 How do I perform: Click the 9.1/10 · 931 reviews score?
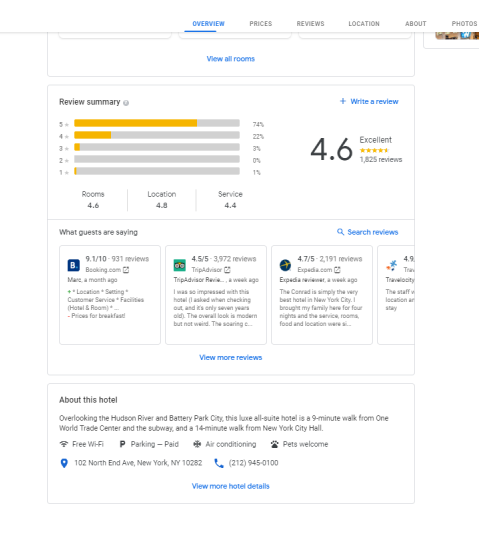[x=117, y=259]
